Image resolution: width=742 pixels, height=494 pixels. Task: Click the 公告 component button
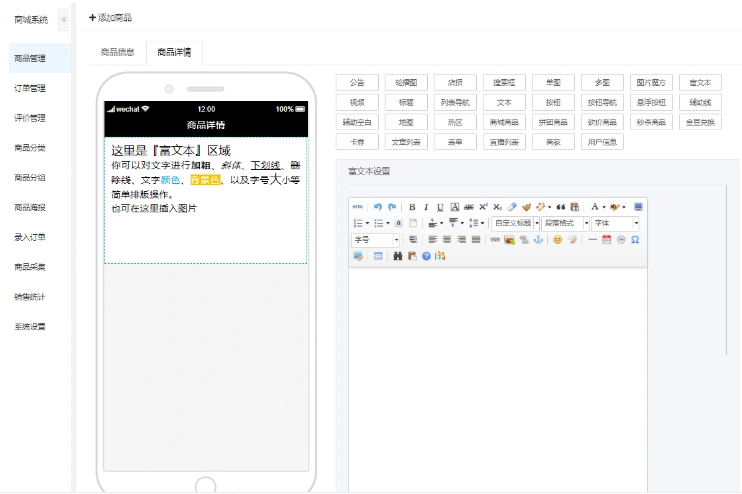point(357,83)
